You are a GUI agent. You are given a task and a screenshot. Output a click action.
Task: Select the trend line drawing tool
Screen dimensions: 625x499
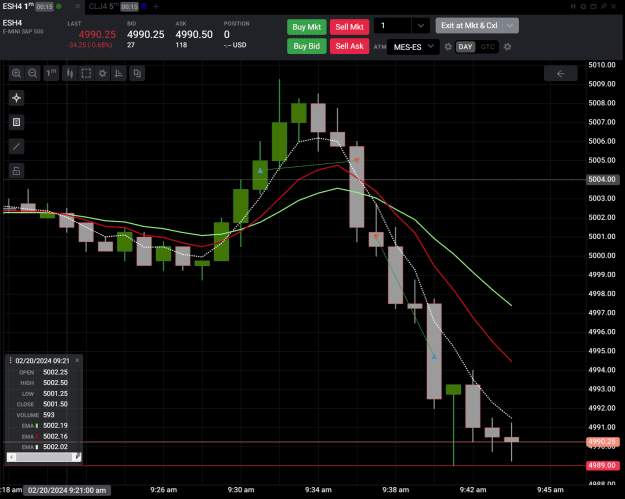[x=16, y=146]
